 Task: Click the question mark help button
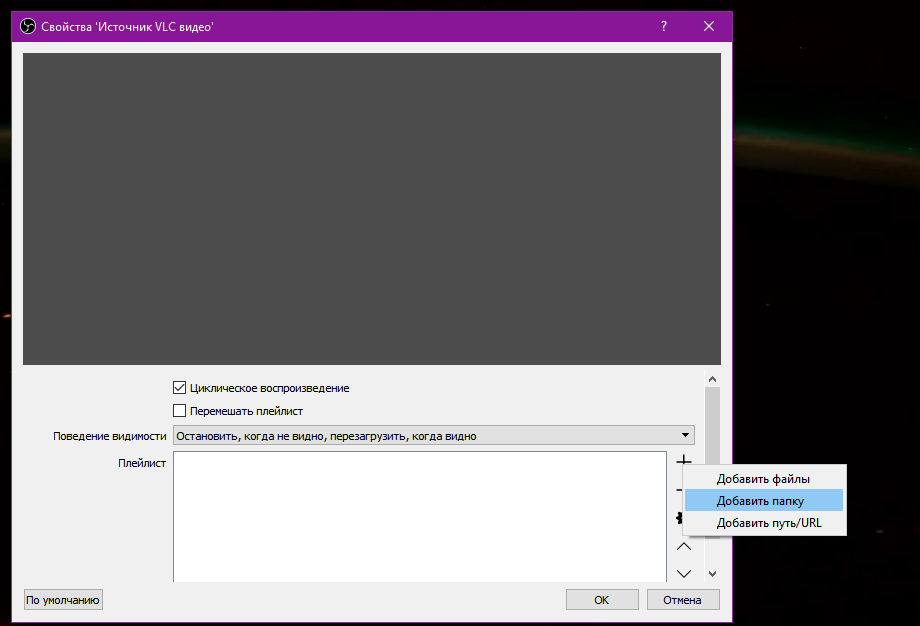tap(664, 27)
